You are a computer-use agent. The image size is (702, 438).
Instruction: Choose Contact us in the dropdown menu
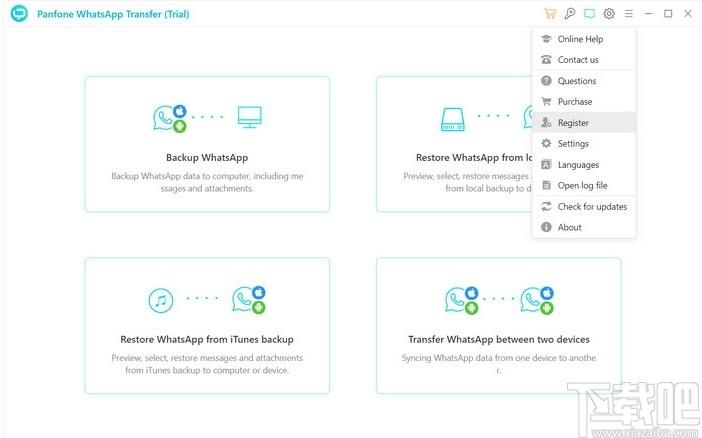584,60
